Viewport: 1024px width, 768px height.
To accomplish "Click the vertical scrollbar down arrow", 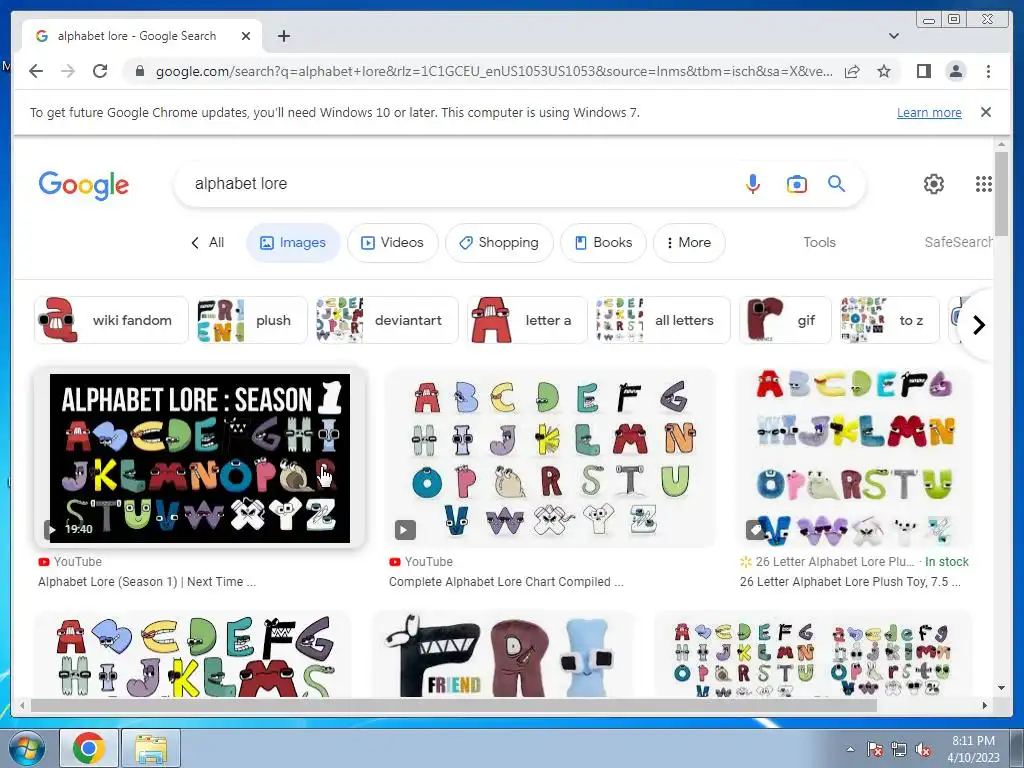I will [1001, 688].
